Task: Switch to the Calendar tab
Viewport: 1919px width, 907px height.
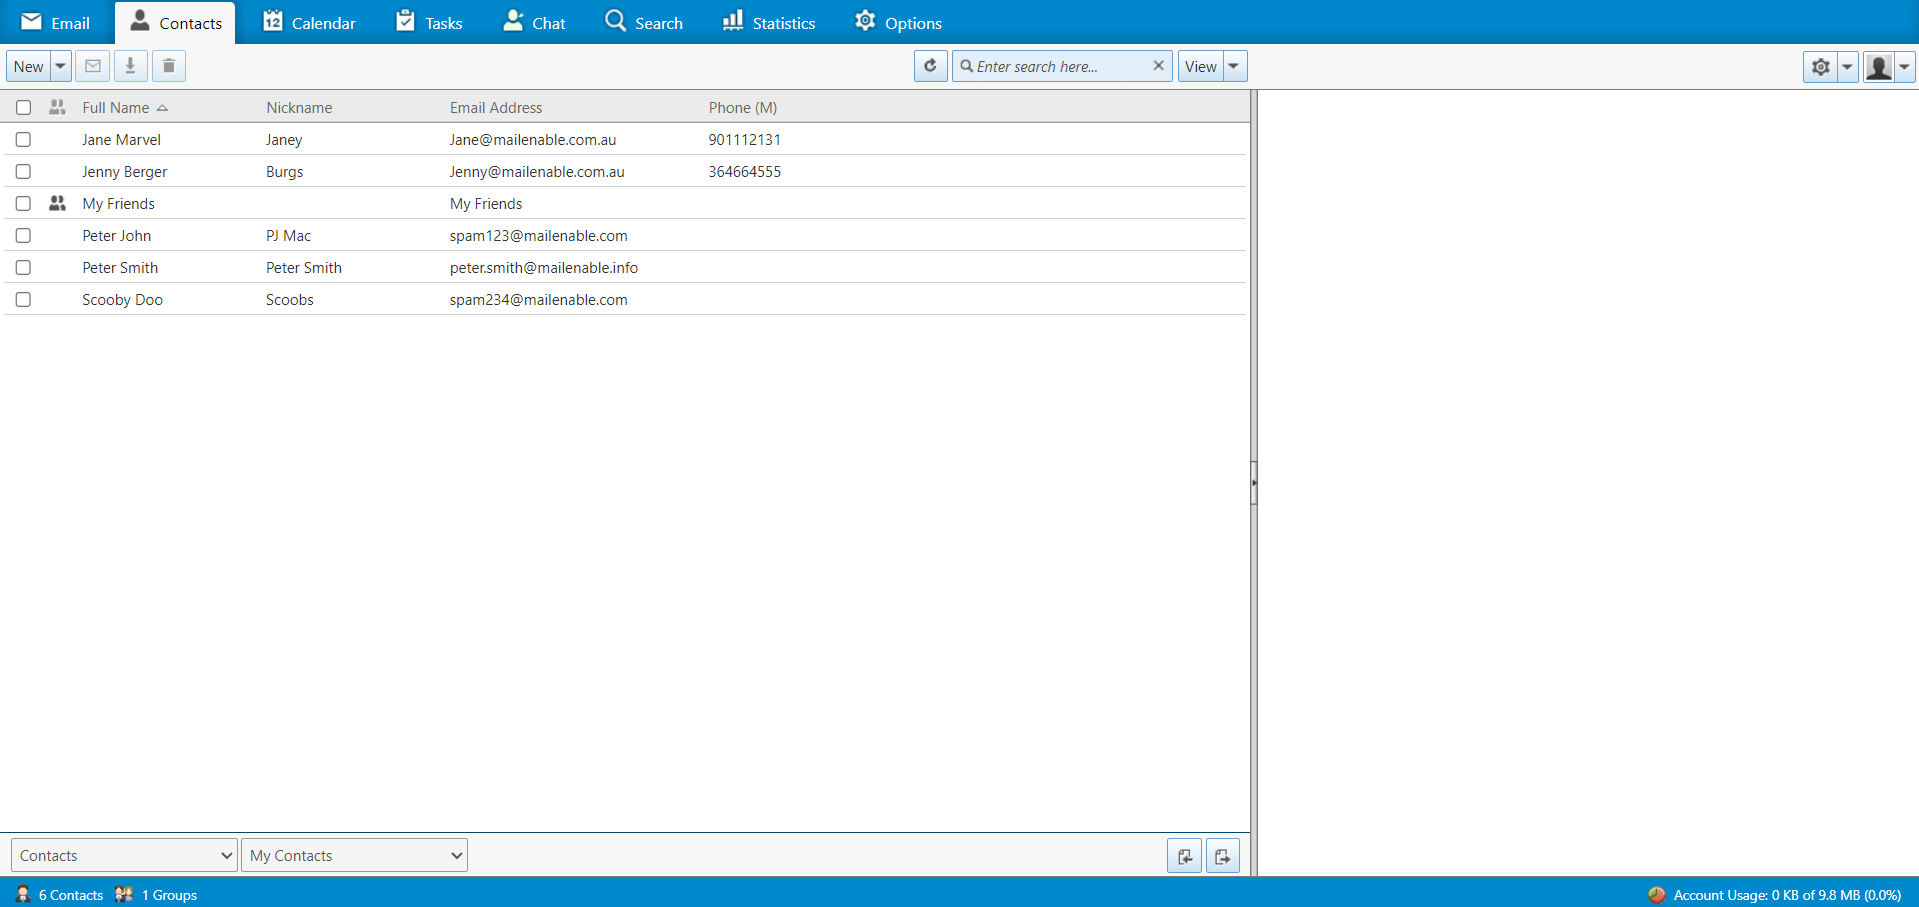Action: click(x=309, y=23)
